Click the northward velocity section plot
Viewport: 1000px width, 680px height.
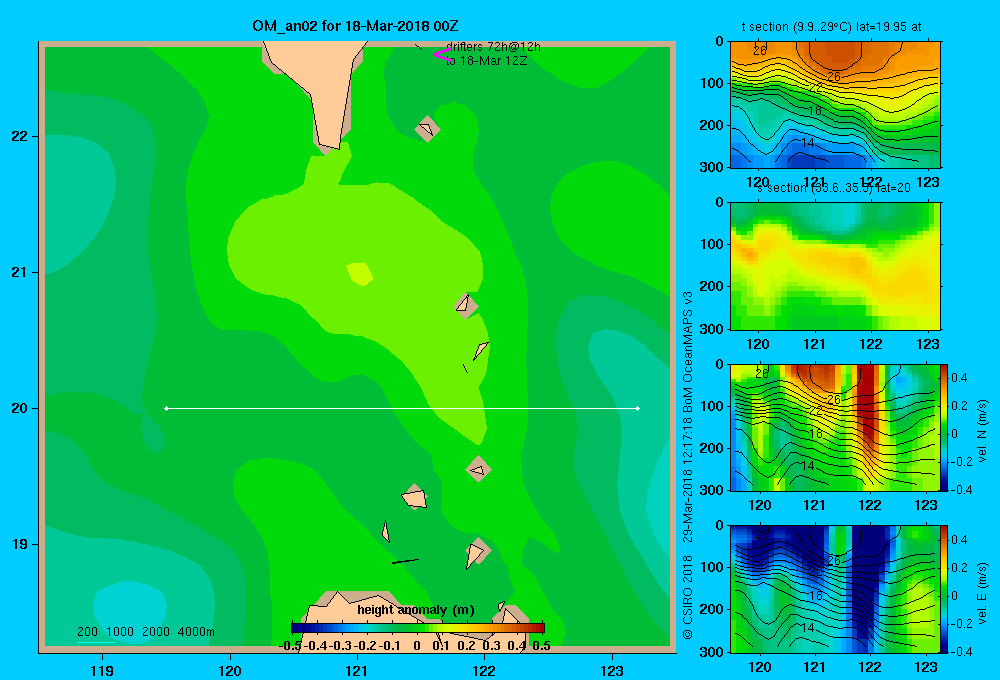[835, 427]
